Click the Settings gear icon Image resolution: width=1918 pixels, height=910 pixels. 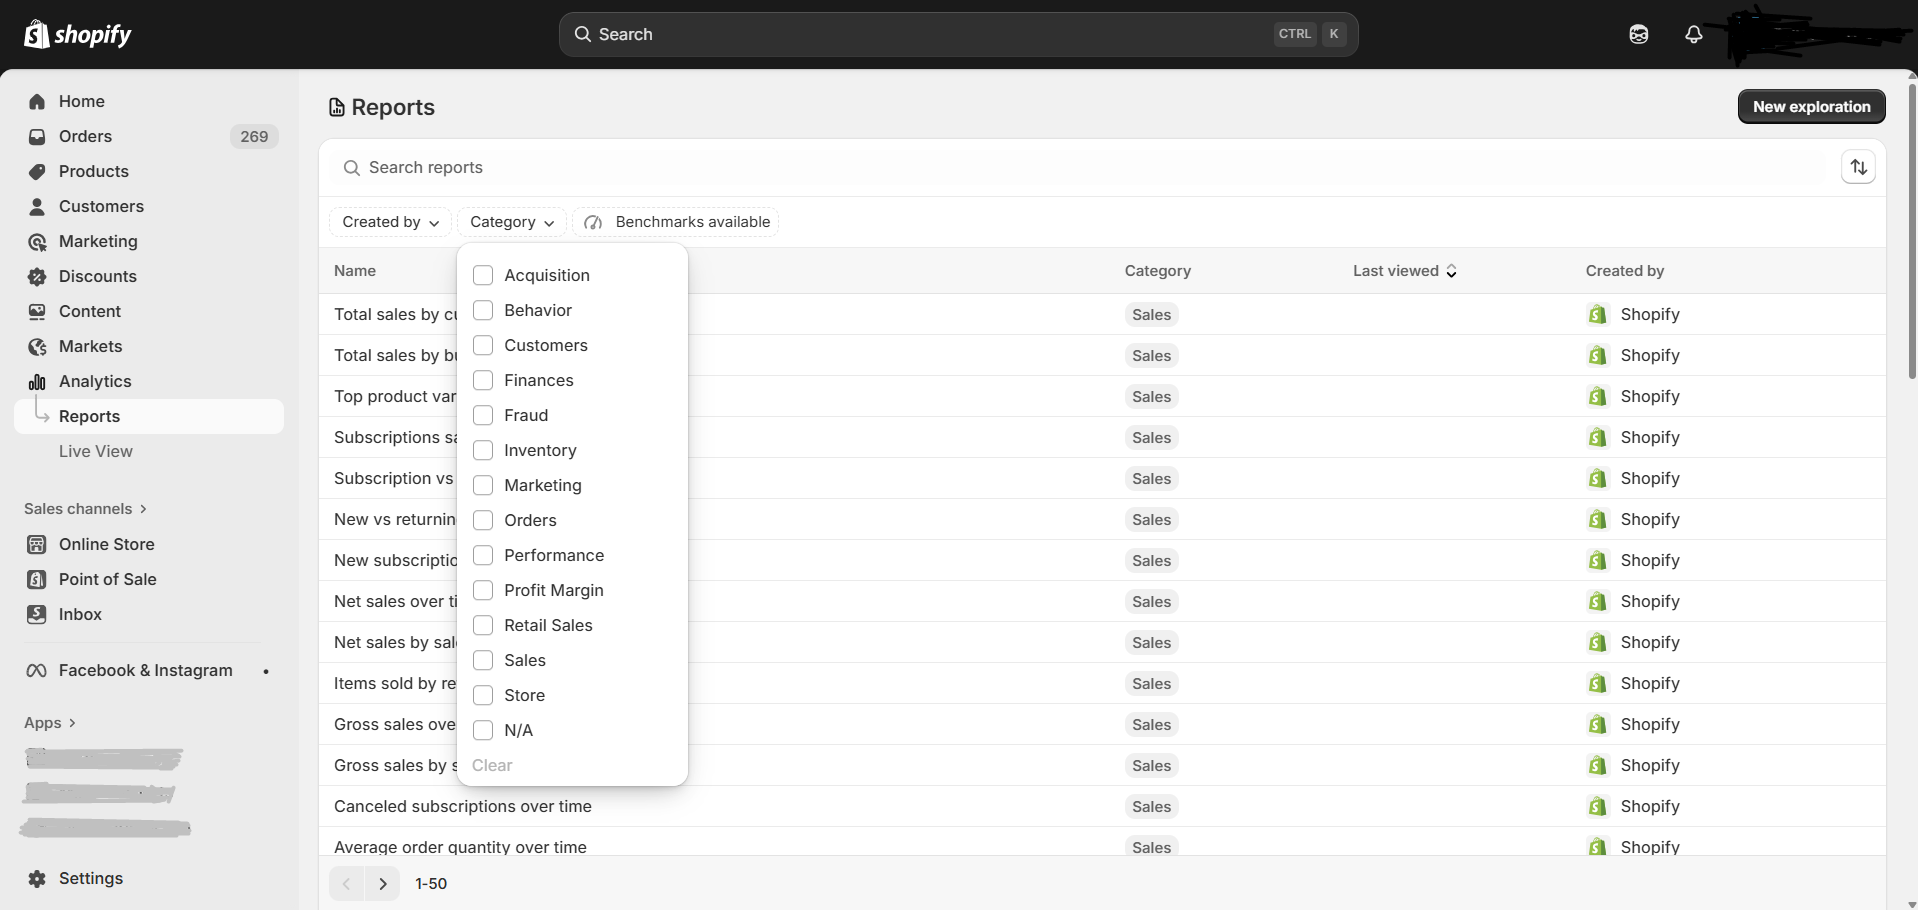(37, 878)
